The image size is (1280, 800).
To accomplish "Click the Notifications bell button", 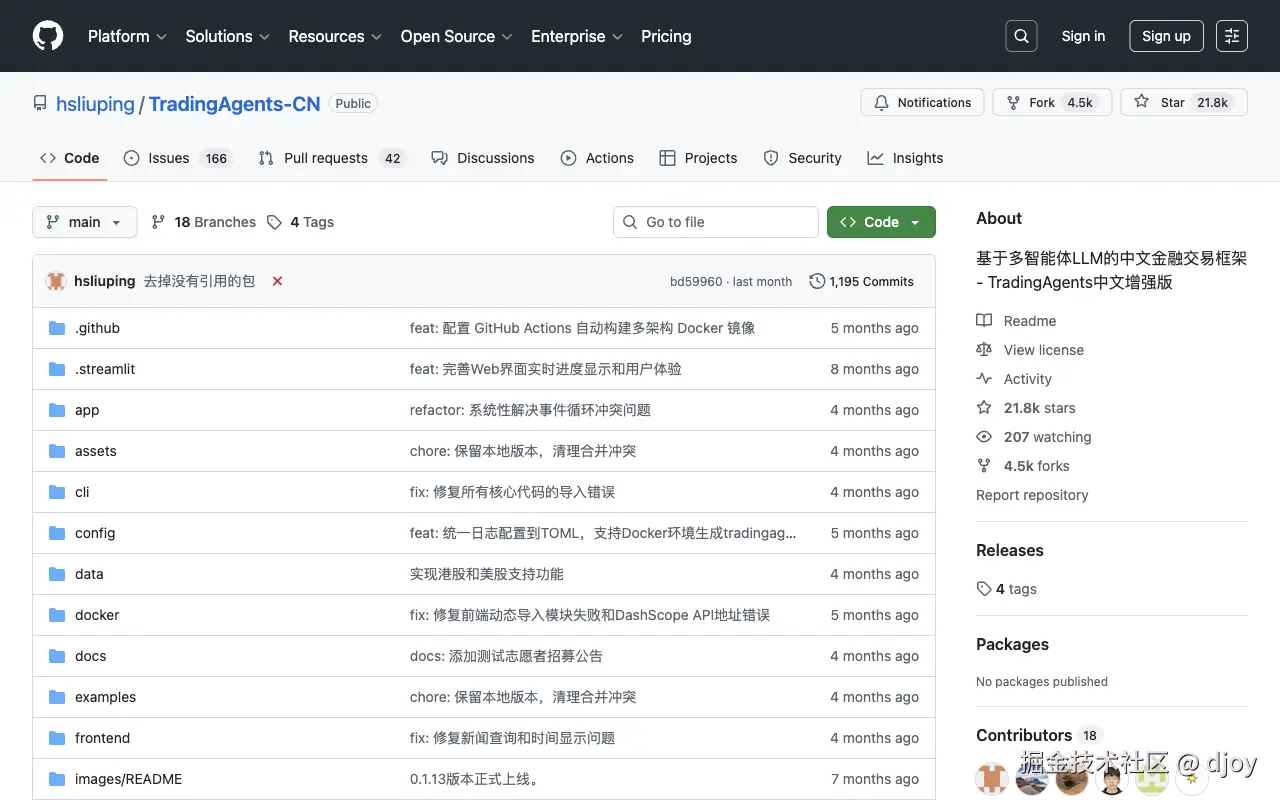I will (x=922, y=102).
